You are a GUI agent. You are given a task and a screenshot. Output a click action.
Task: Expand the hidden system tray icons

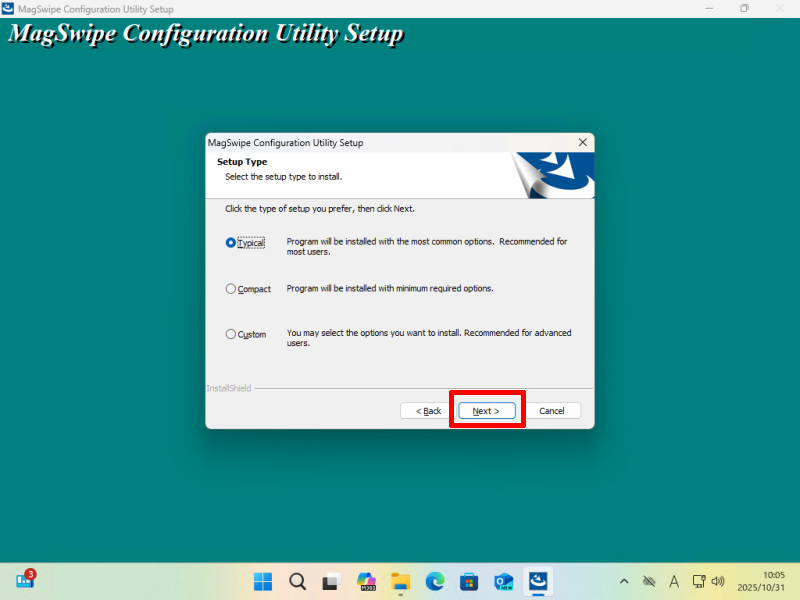pyautogui.click(x=624, y=581)
